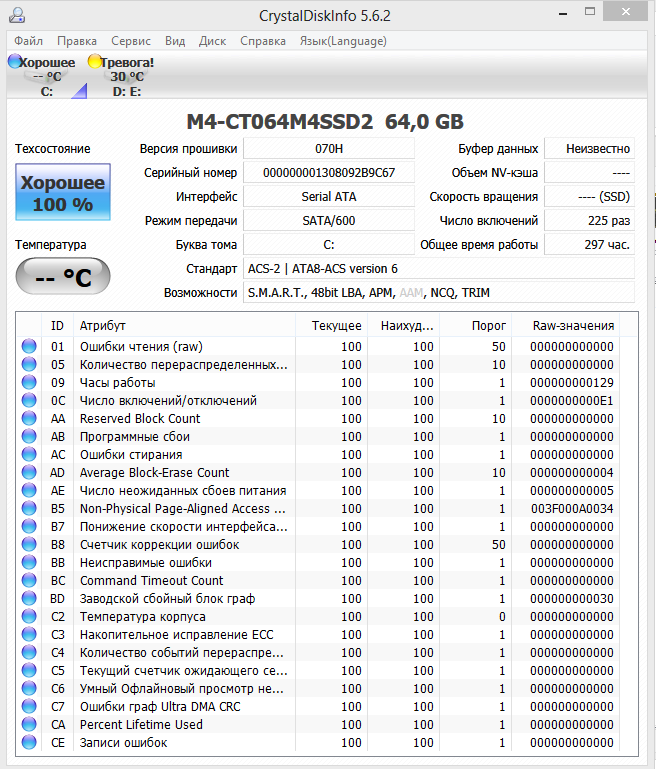Click status orb for CE Записи ошибок

(29, 742)
